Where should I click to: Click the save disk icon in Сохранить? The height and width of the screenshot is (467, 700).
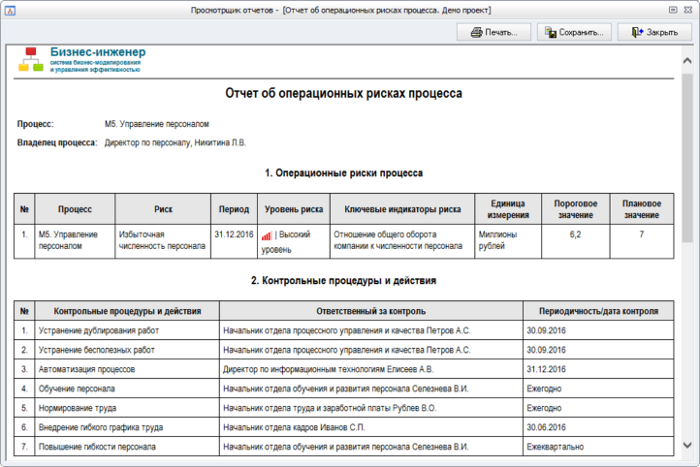(x=550, y=32)
